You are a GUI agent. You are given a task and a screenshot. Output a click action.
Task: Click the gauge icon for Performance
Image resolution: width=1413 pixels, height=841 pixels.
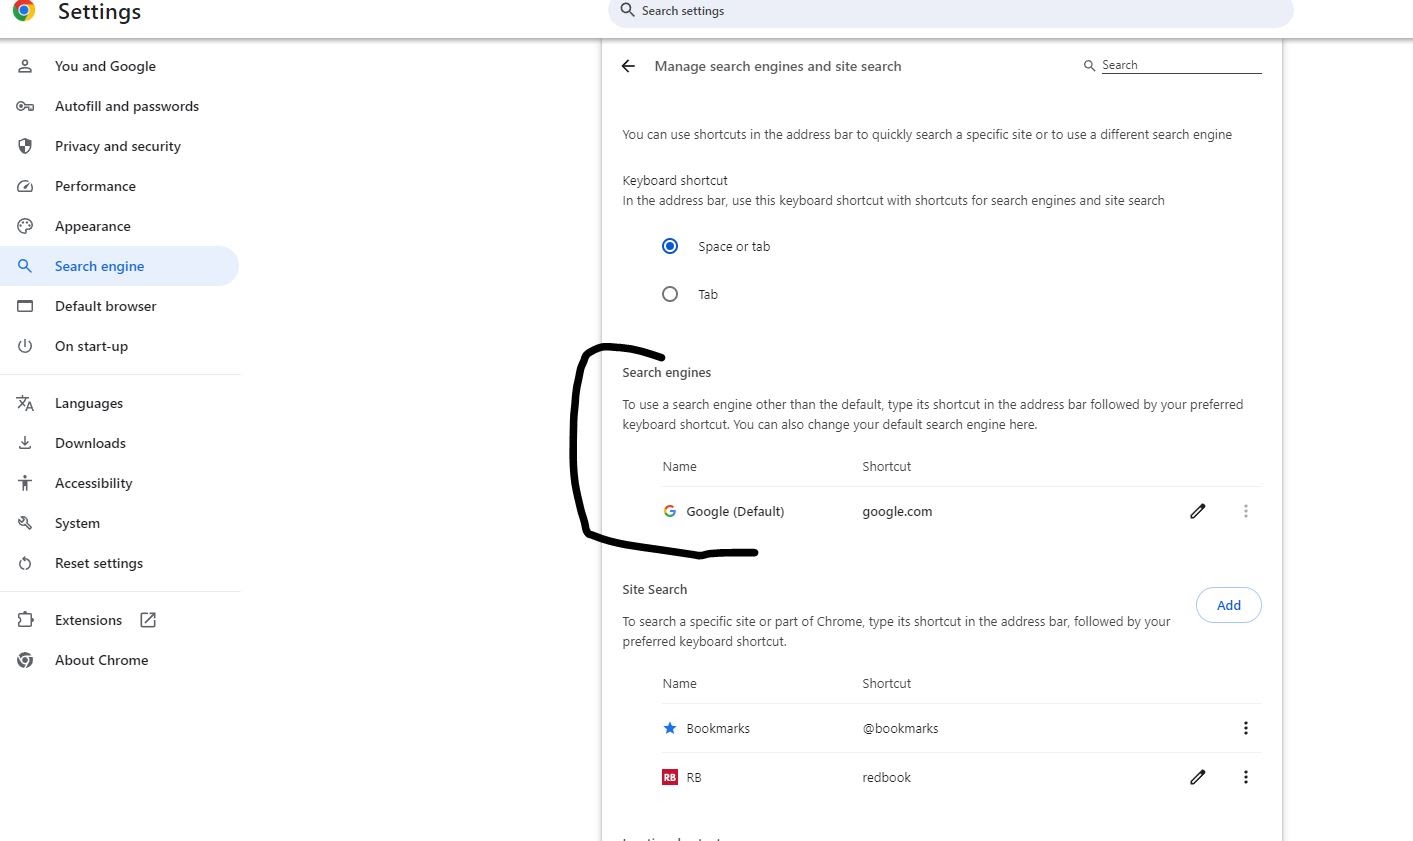[x=26, y=186]
